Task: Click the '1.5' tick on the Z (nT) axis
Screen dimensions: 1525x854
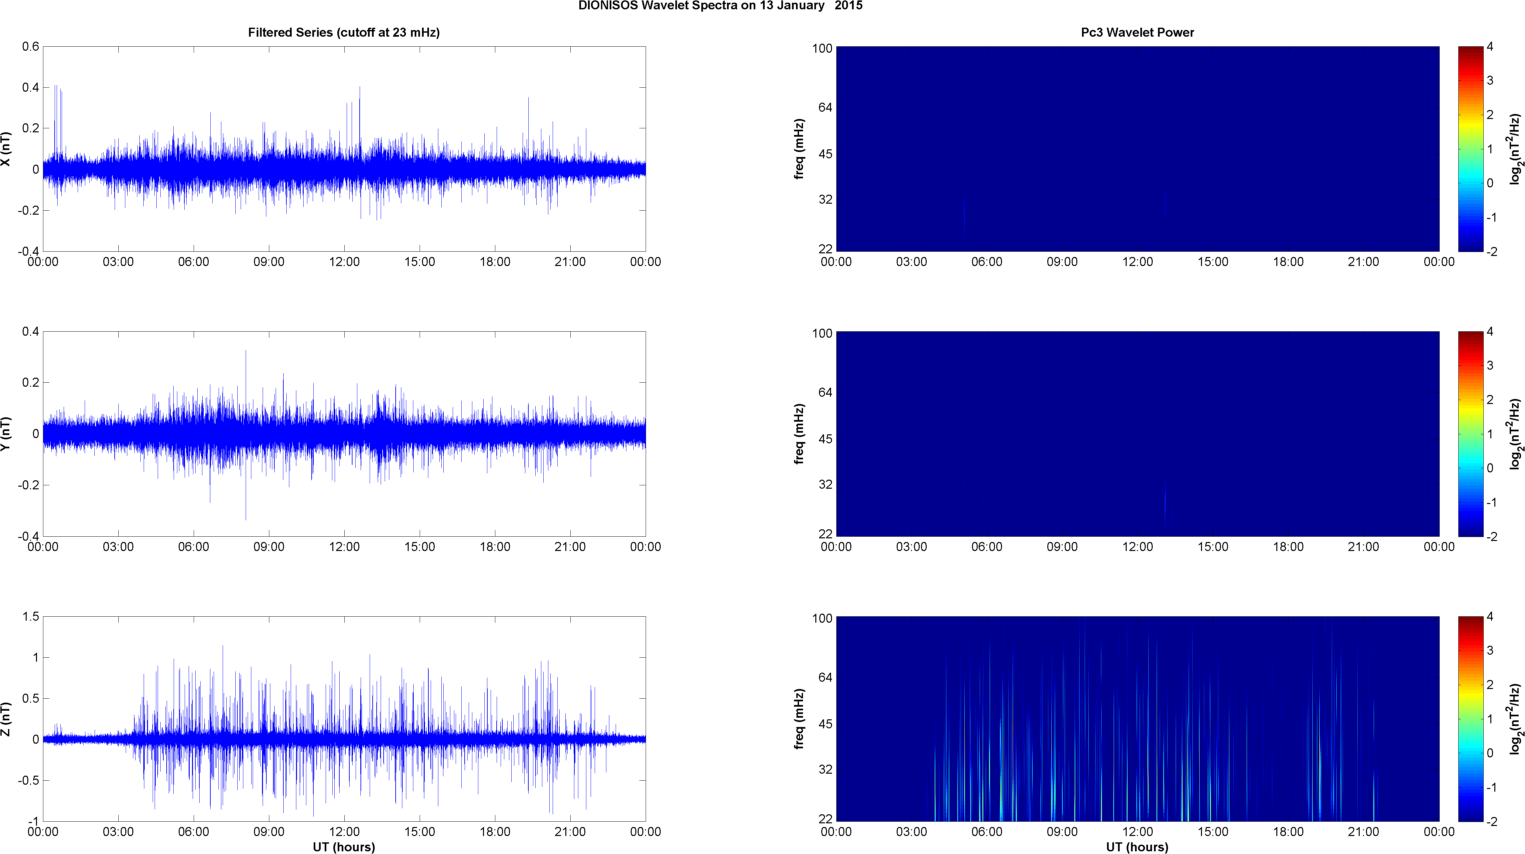Action: (x=30, y=617)
